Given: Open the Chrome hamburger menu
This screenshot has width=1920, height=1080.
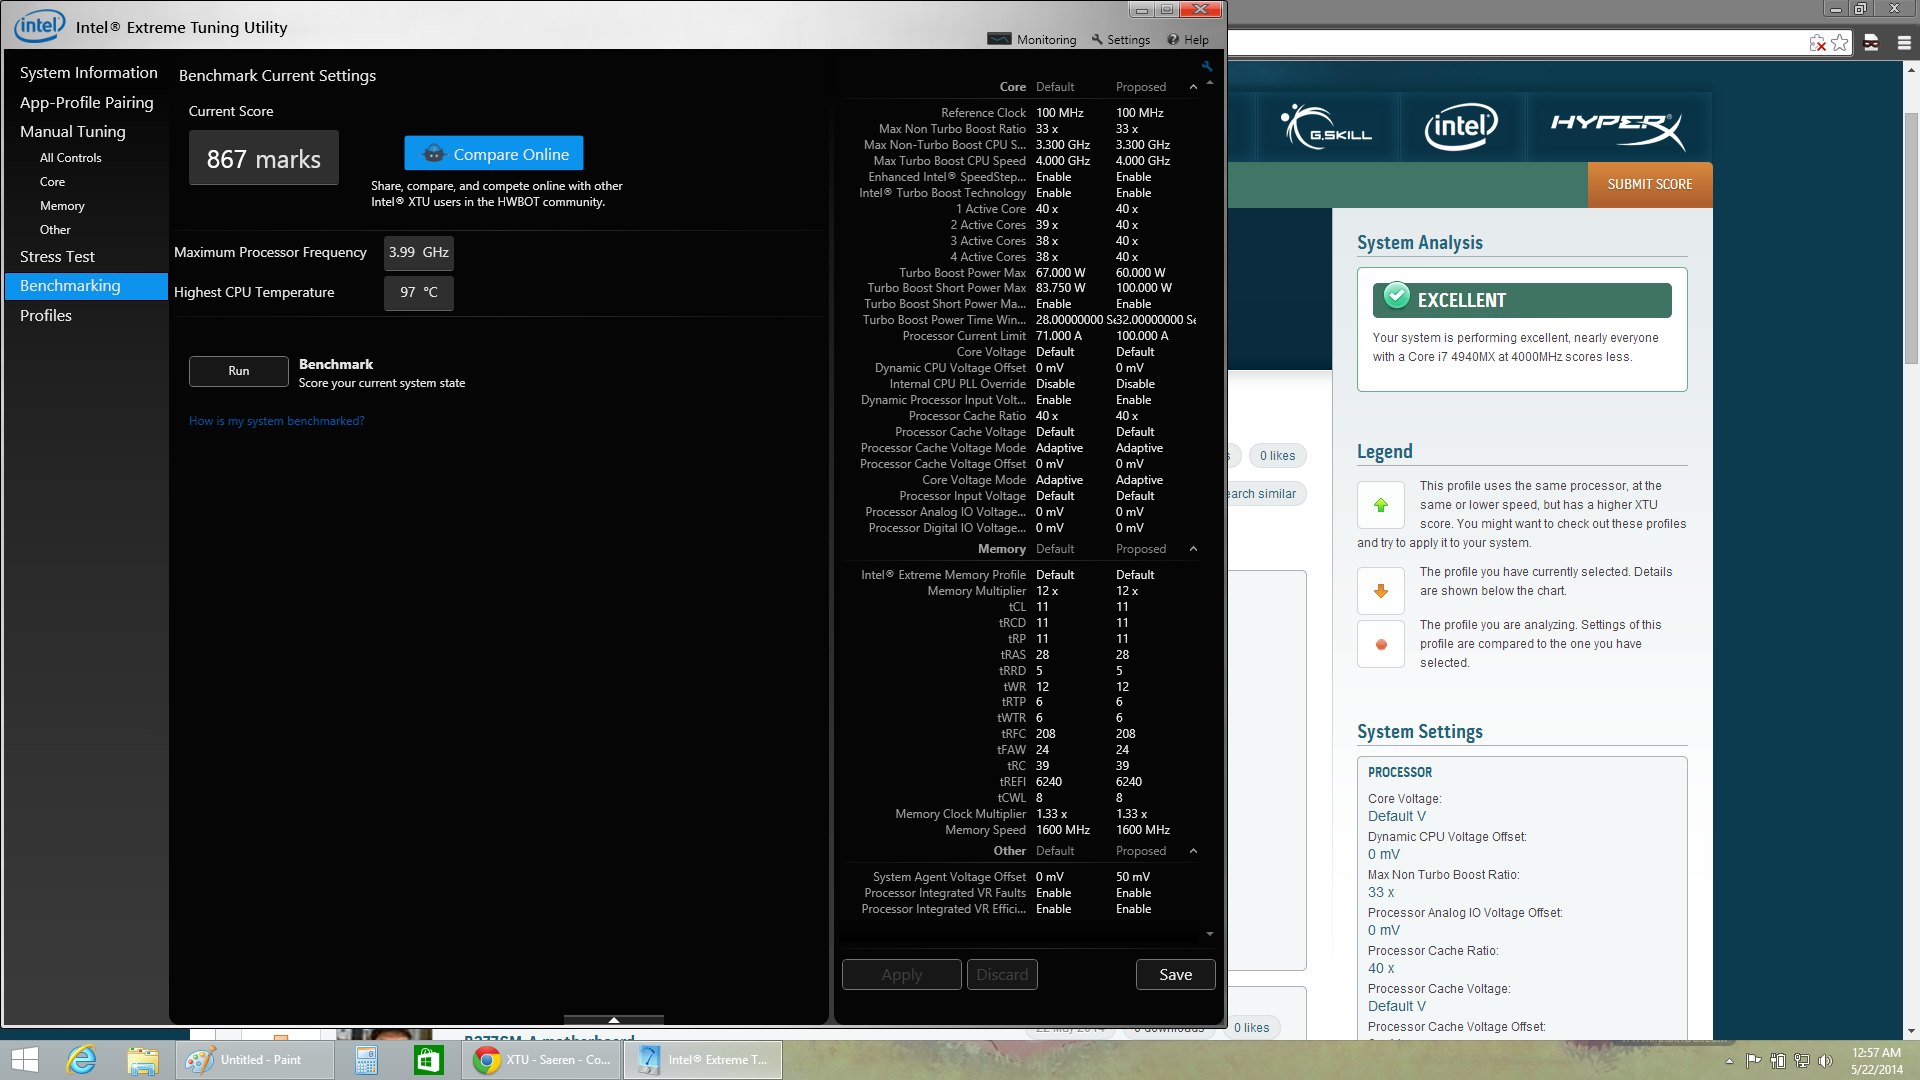Looking at the screenshot, I should tap(1904, 43).
